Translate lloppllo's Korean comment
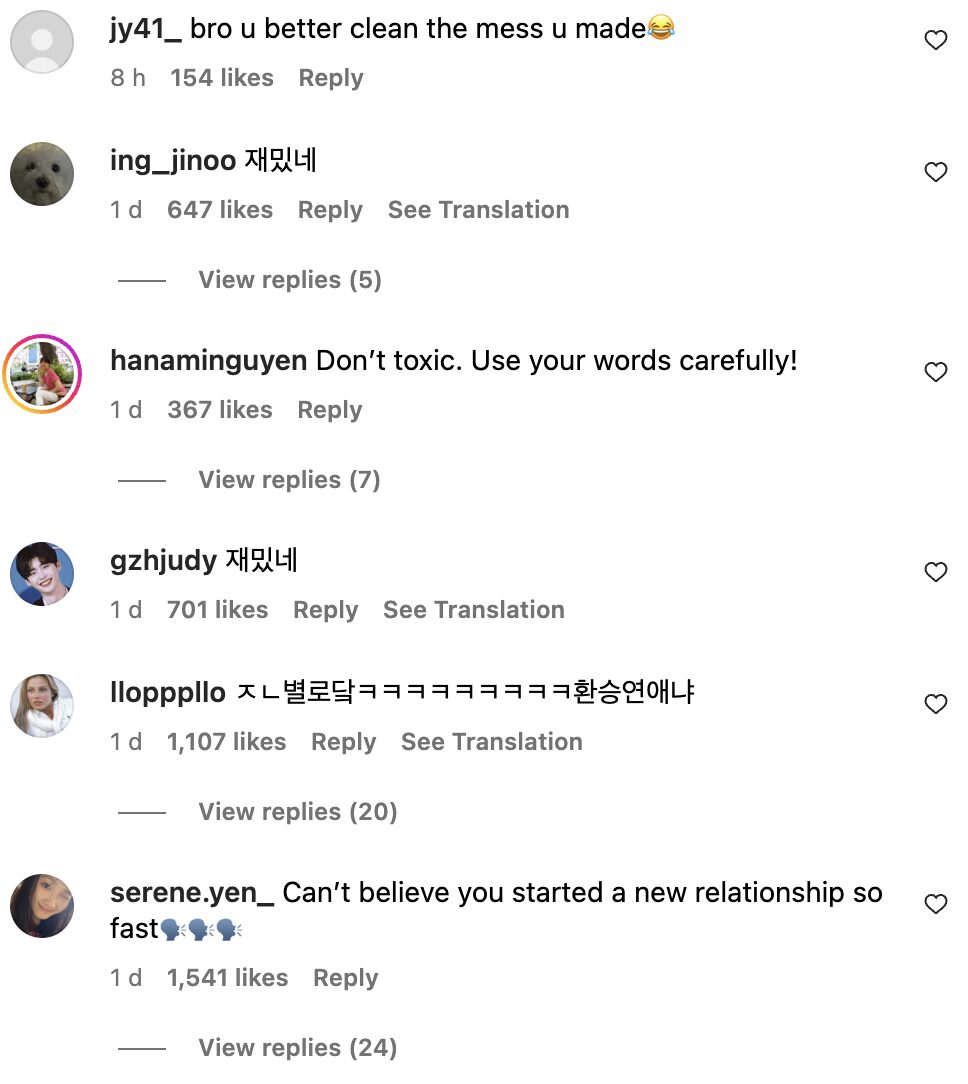 pyautogui.click(x=491, y=742)
